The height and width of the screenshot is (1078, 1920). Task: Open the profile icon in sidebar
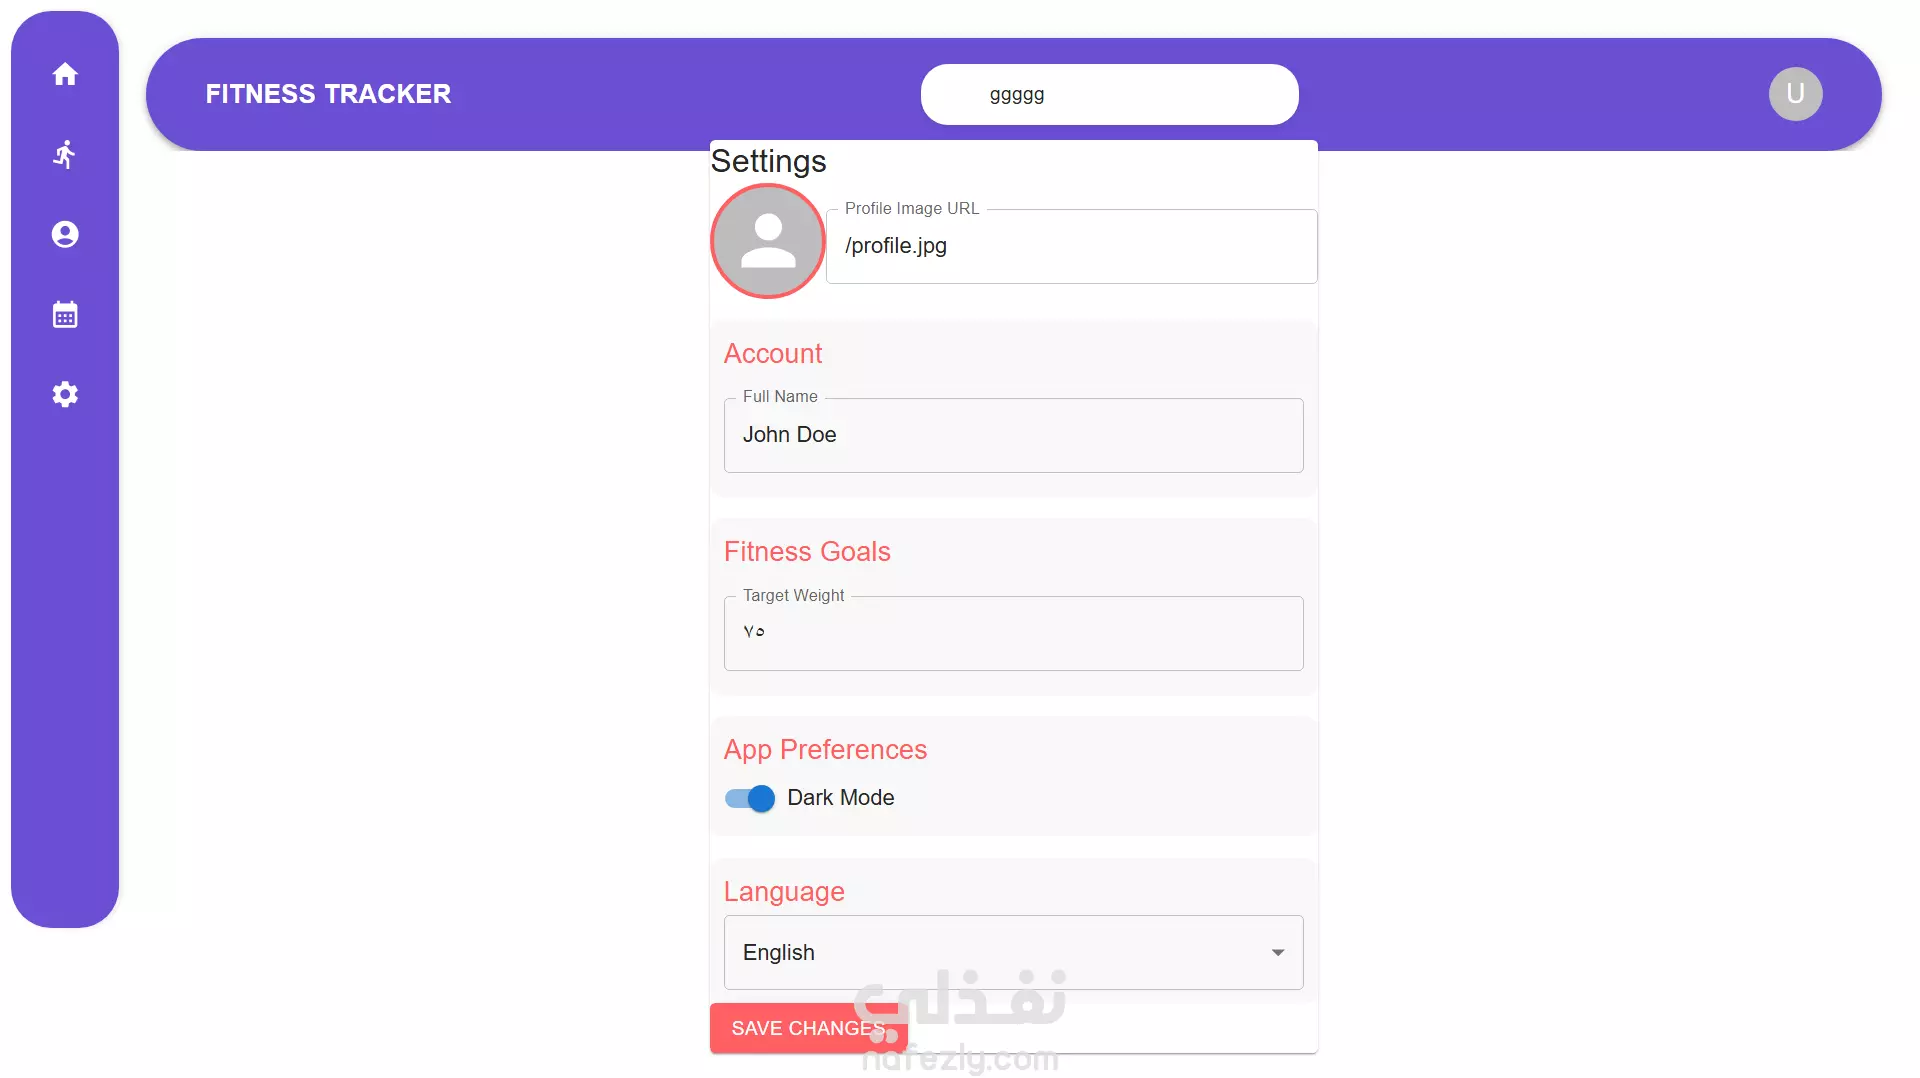coord(65,234)
